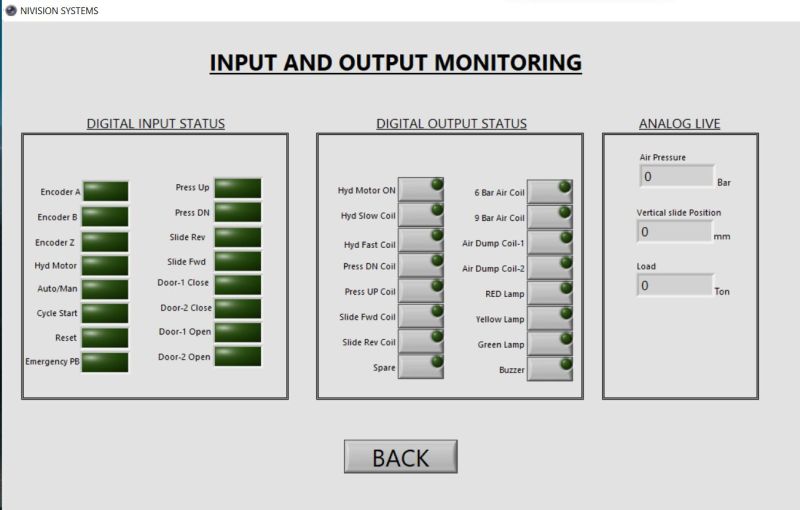The image size is (800, 510).
Task: Click the Door-1 Close status indicator
Action: (x=237, y=284)
